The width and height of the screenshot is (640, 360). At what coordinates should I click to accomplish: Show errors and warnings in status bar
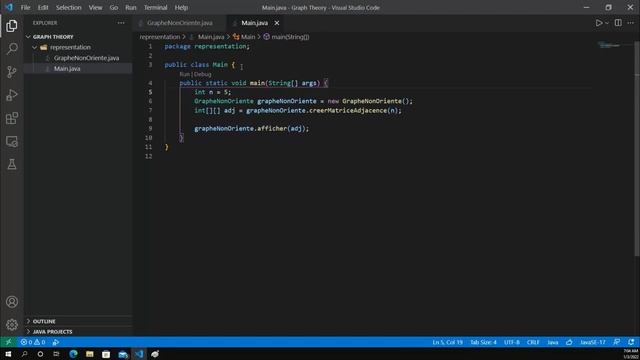coord(33,342)
